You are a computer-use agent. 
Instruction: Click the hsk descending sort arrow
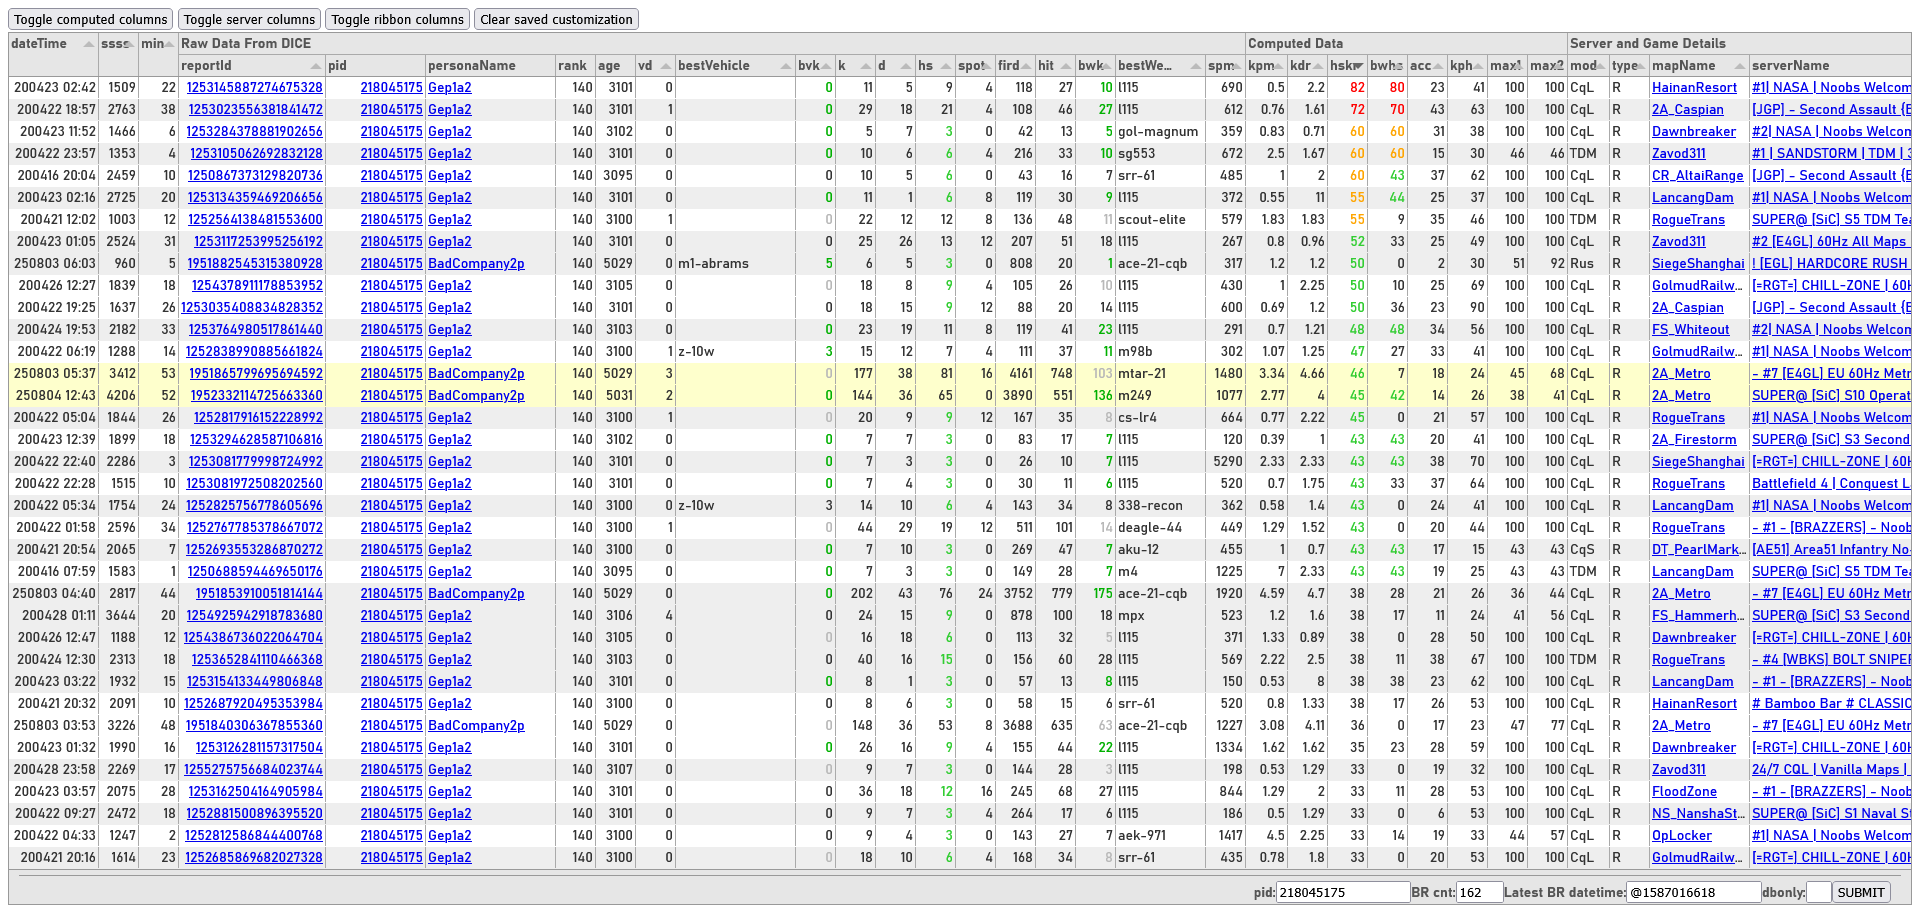point(1358,66)
